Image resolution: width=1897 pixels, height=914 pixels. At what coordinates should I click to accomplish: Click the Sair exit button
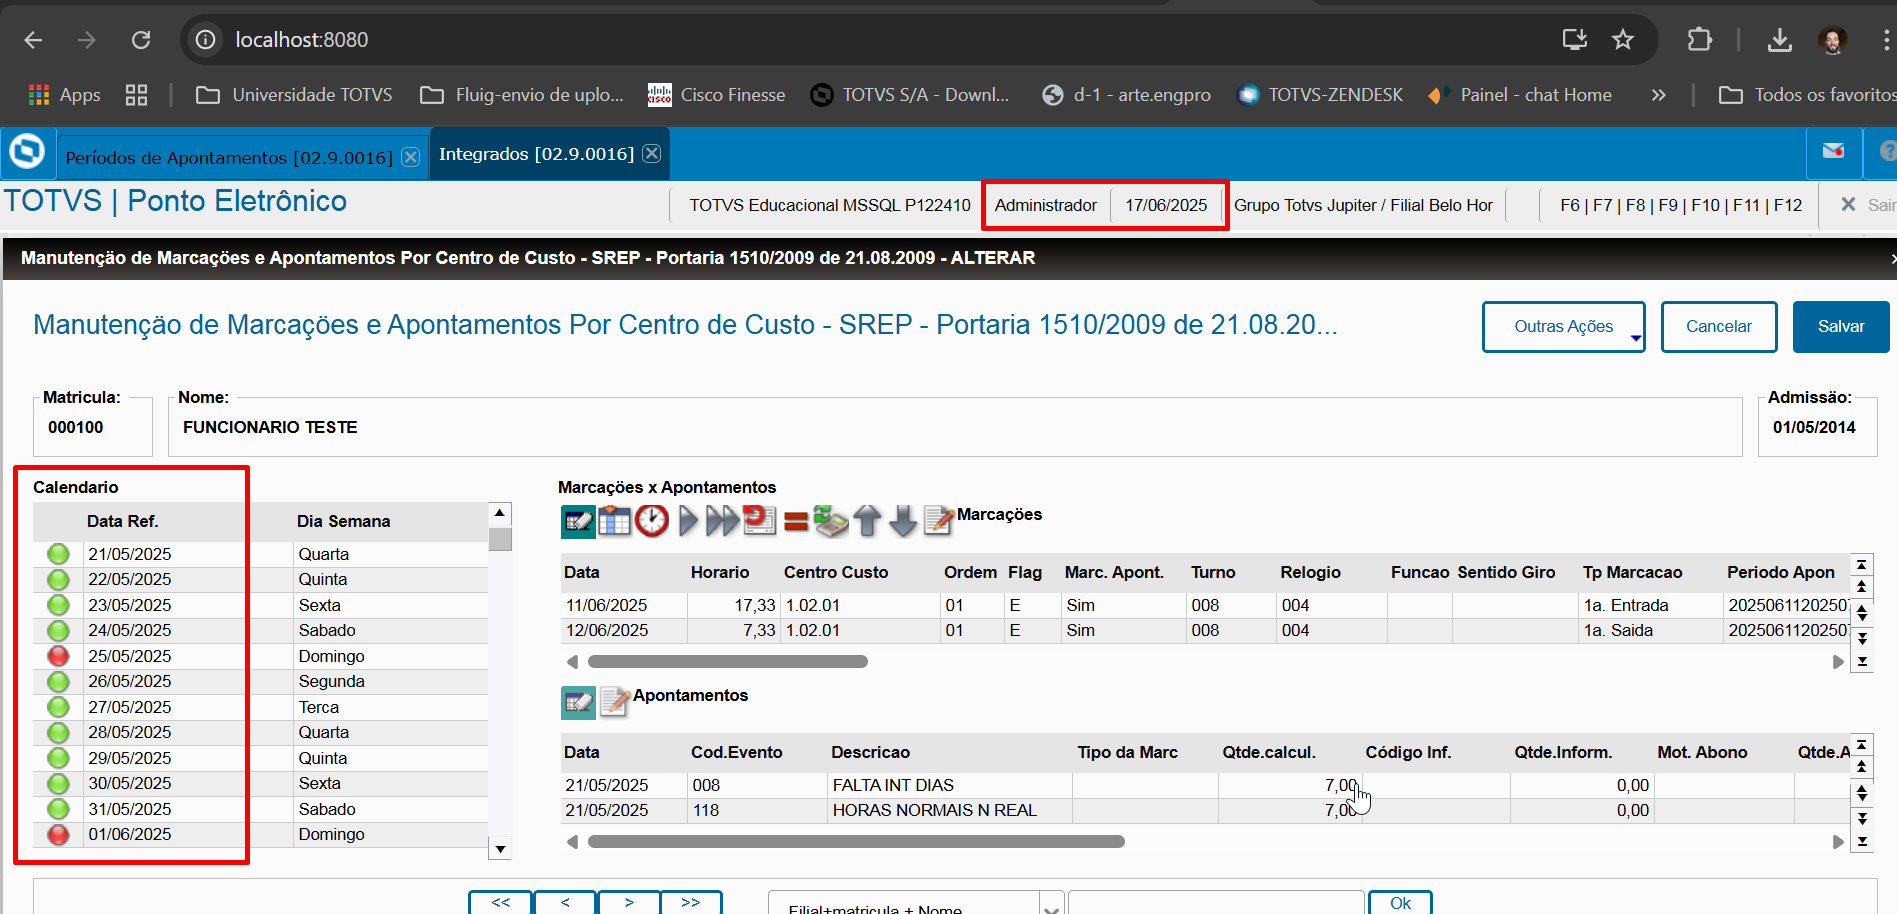pyautogui.click(x=1868, y=205)
